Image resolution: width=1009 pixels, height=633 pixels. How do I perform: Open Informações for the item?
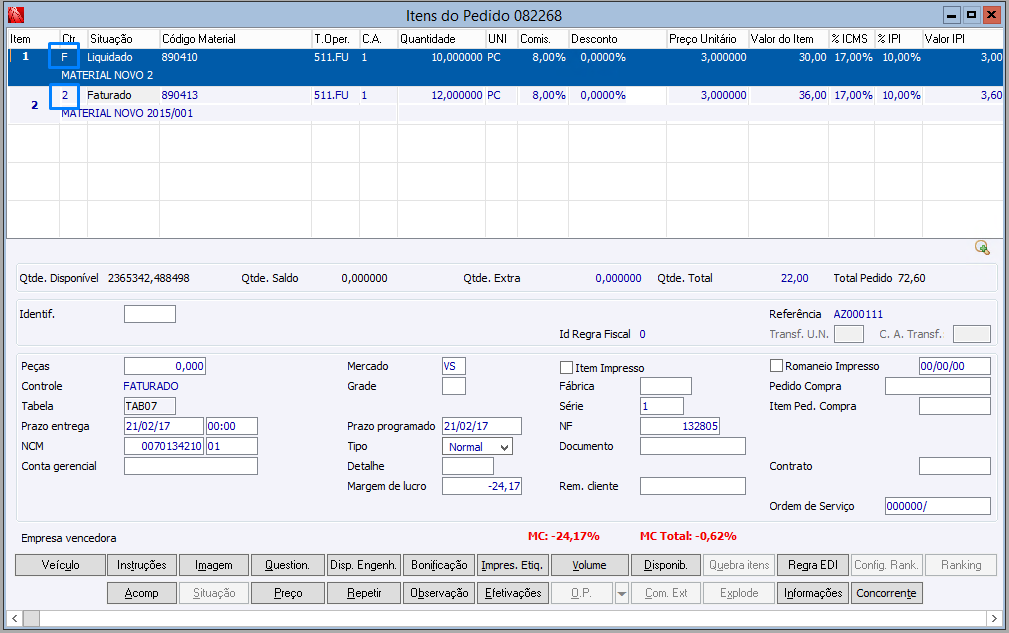(x=812, y=593)
